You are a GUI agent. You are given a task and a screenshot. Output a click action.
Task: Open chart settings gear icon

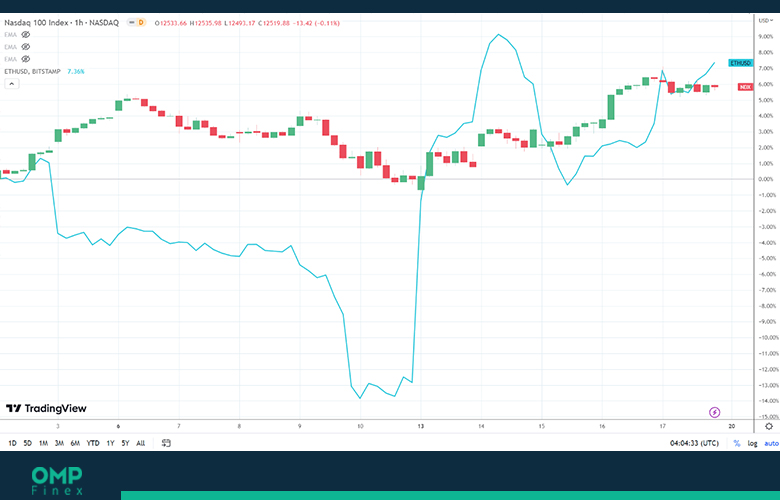[x=769, y=426]
